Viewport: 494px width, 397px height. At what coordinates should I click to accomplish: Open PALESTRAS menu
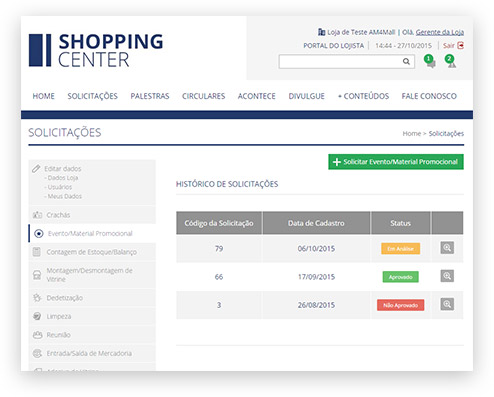coord(150,96)
